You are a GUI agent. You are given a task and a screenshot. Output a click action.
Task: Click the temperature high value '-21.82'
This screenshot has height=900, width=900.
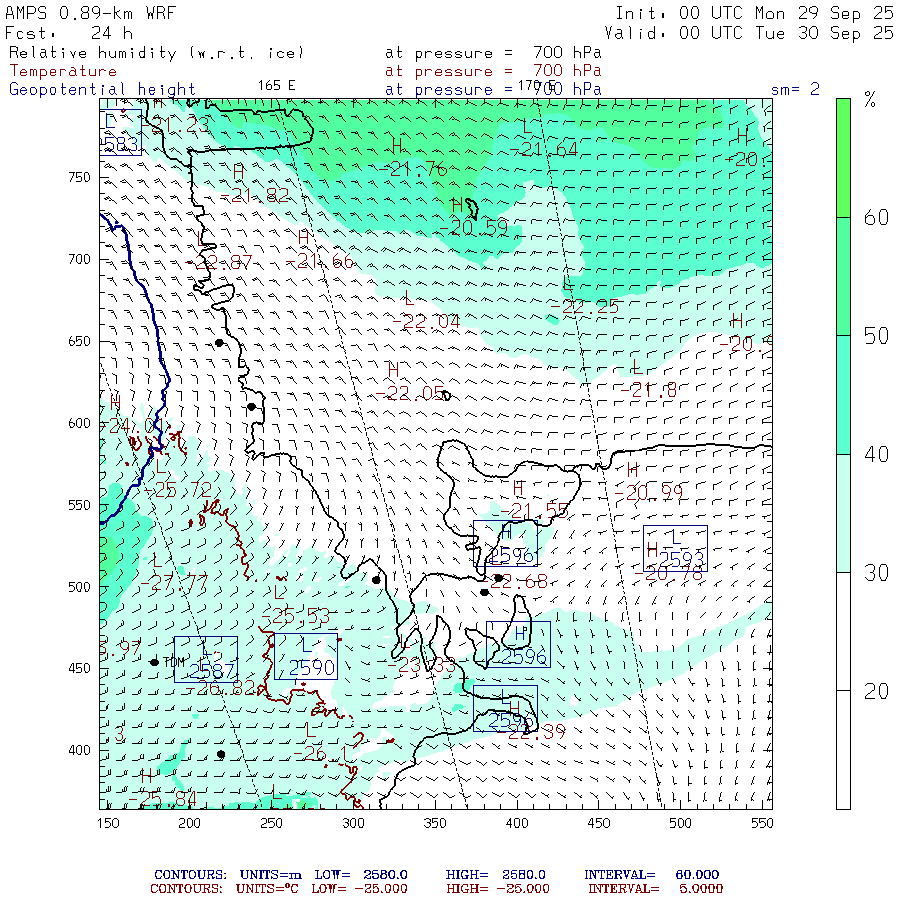[255, 196]
